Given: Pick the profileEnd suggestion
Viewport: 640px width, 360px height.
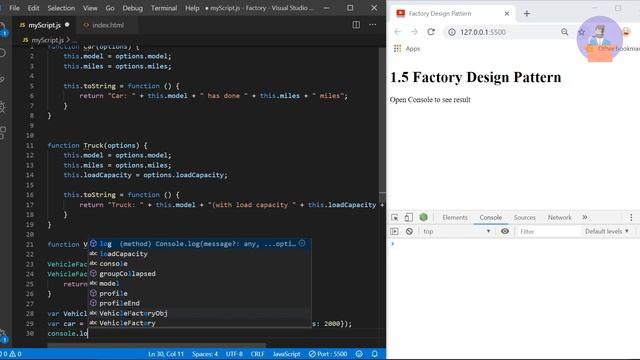Looking at the screenshot, I should (x=200, y=303).
